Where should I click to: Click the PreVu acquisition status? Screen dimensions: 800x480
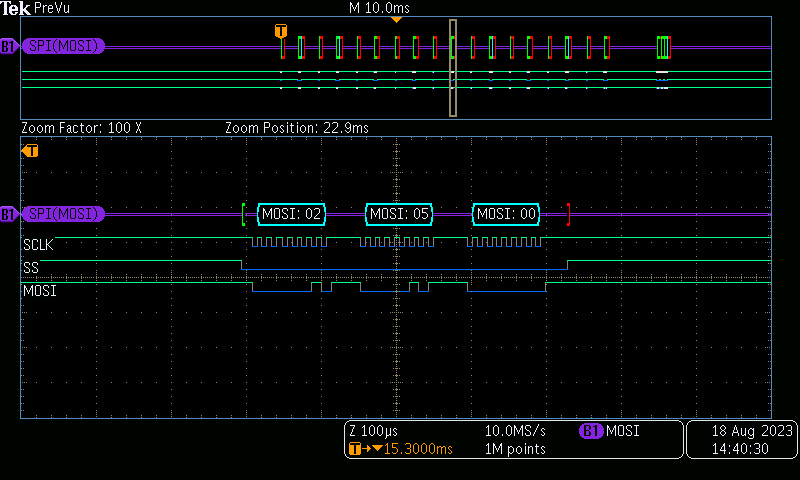pos(52,8)
